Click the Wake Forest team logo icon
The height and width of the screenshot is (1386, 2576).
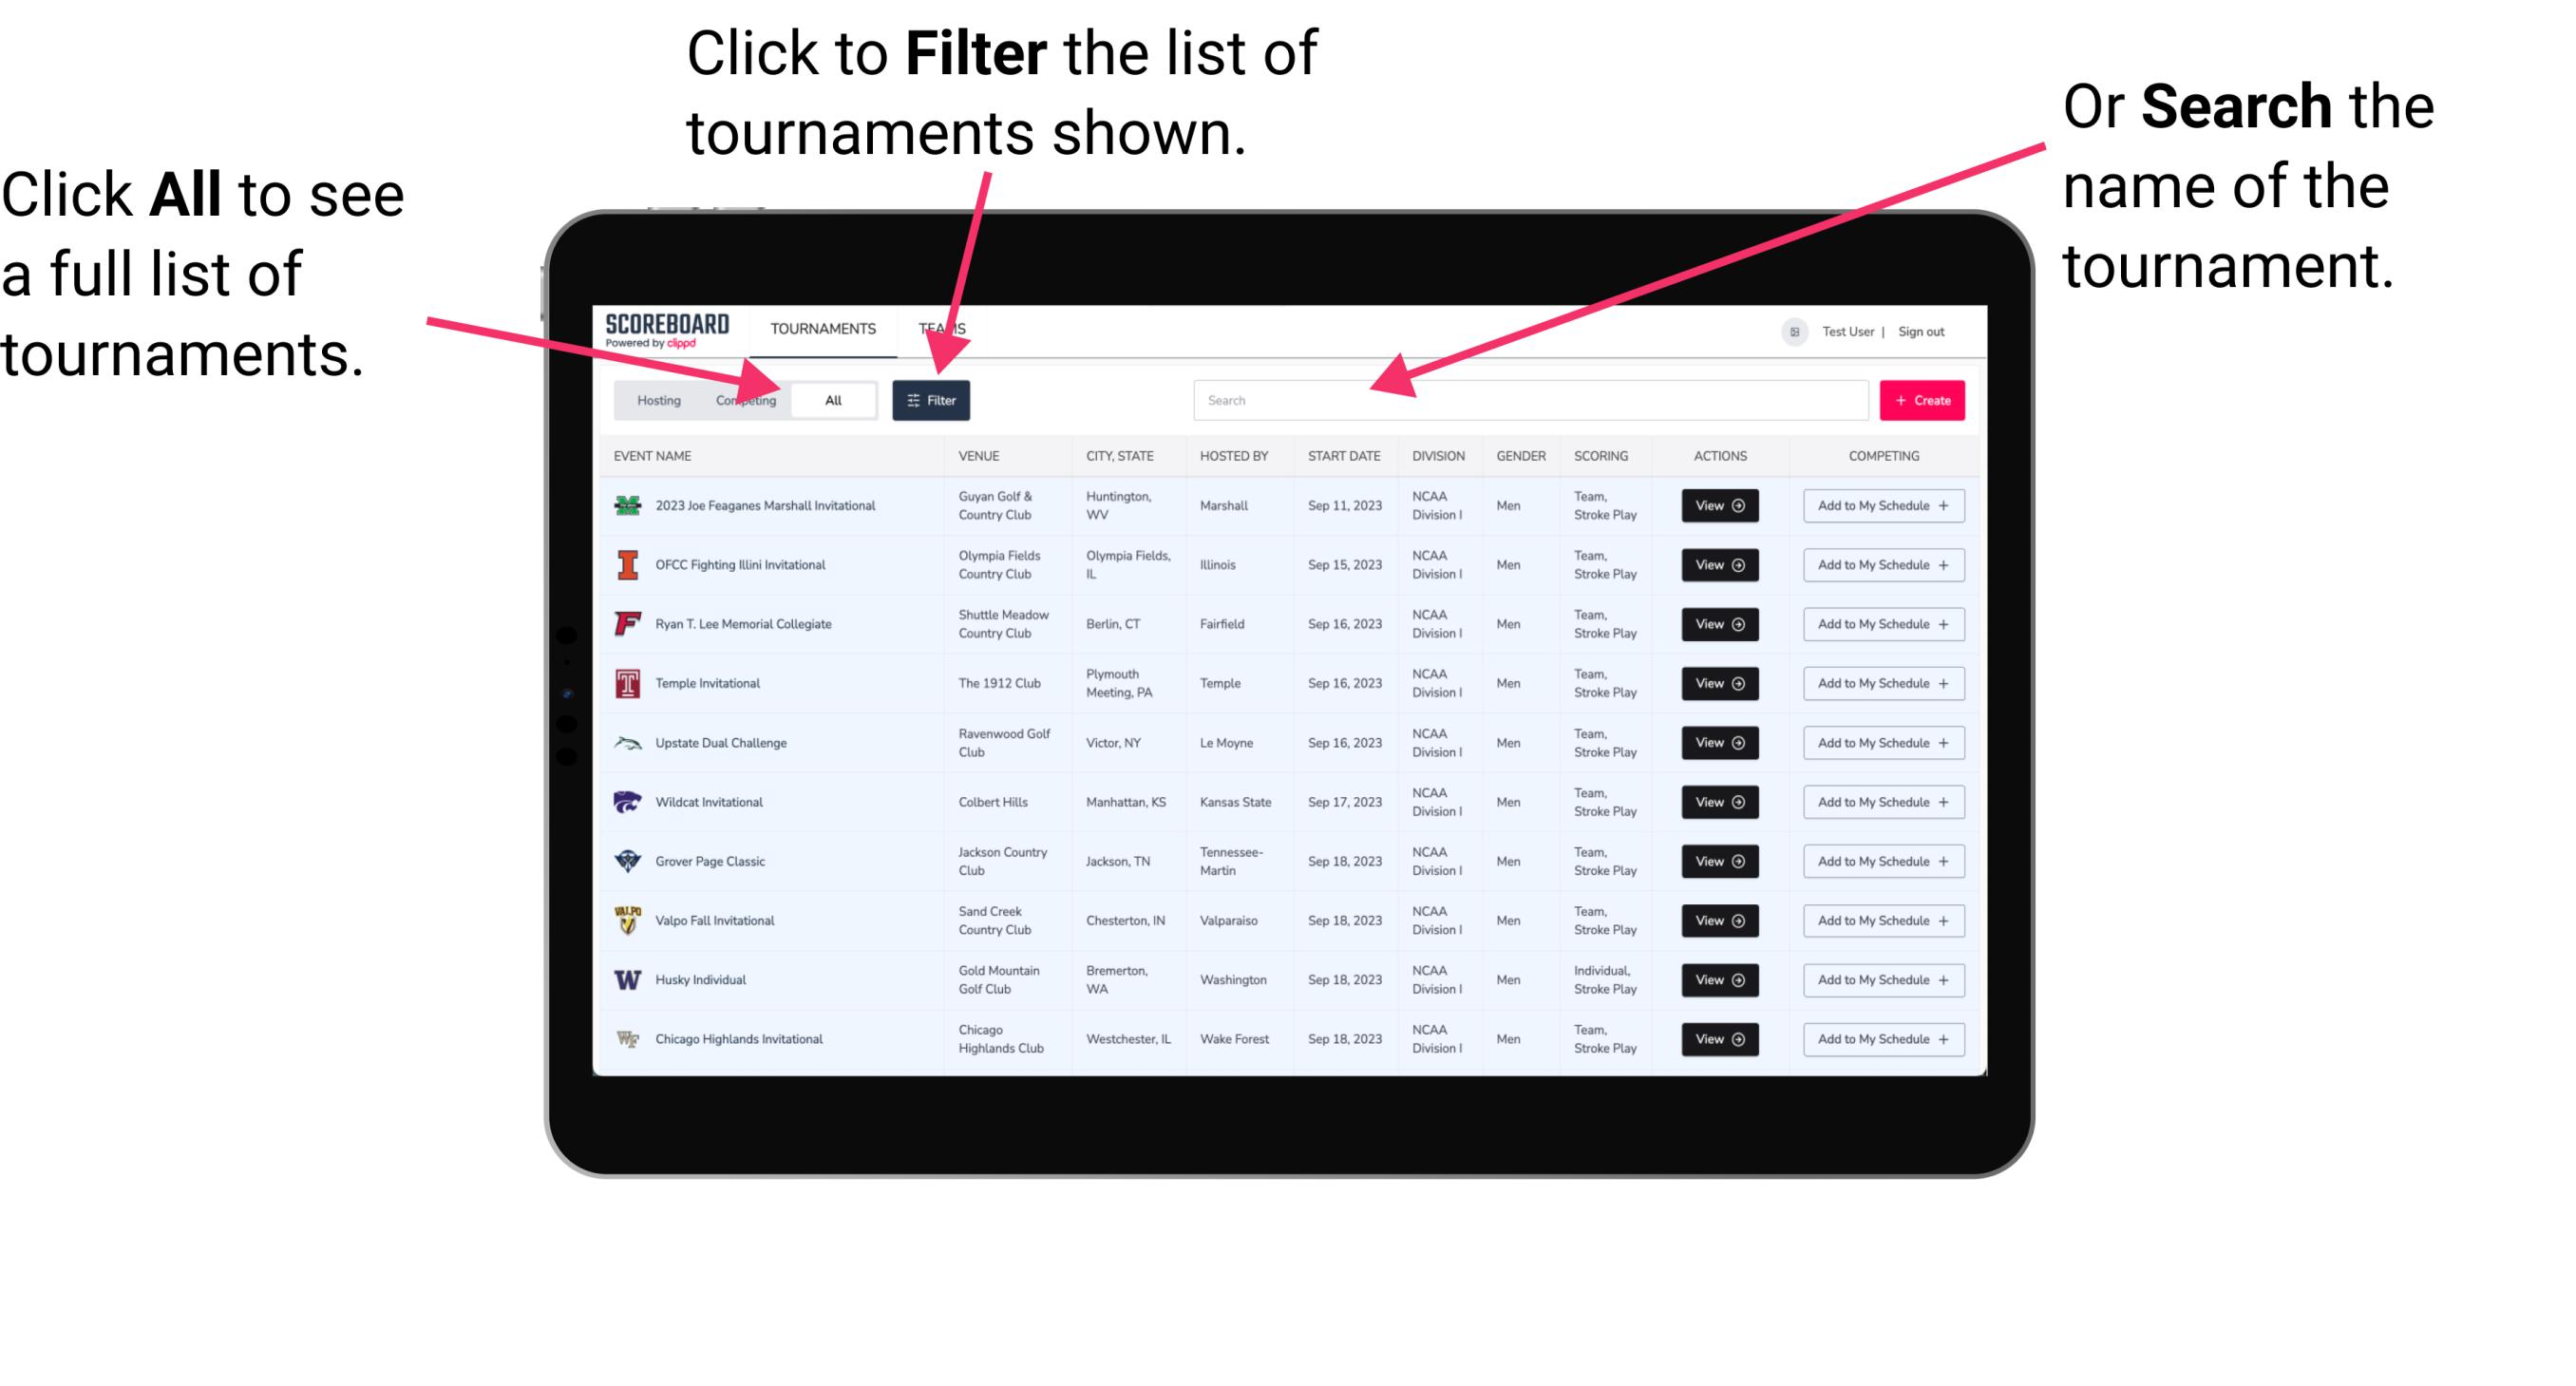point(626,1037)
